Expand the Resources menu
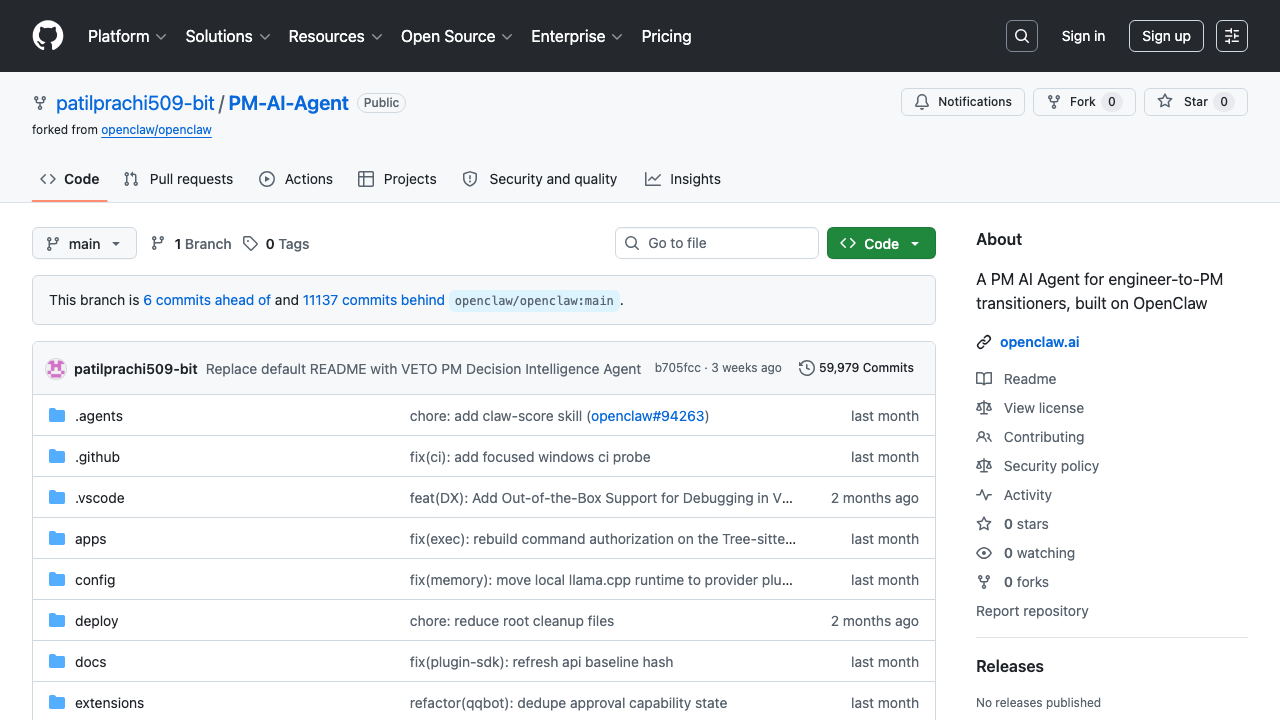The width and height of the screenshot is (1280, 720). (336, 36)
